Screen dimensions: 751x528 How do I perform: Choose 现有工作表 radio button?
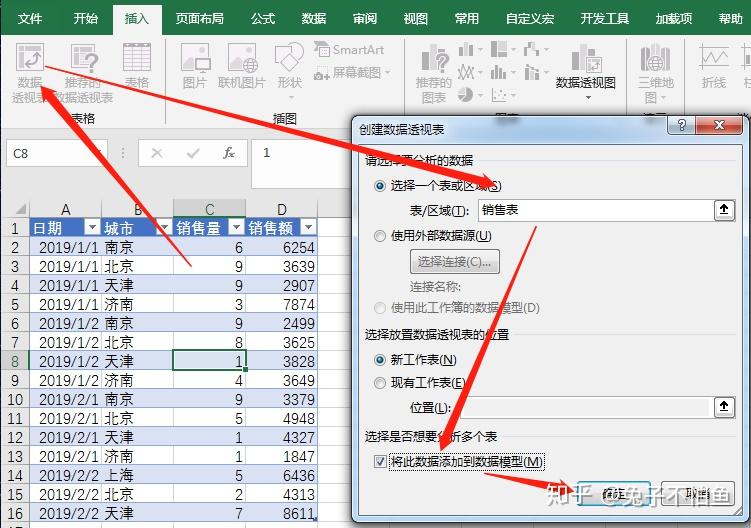coord(380,383)
